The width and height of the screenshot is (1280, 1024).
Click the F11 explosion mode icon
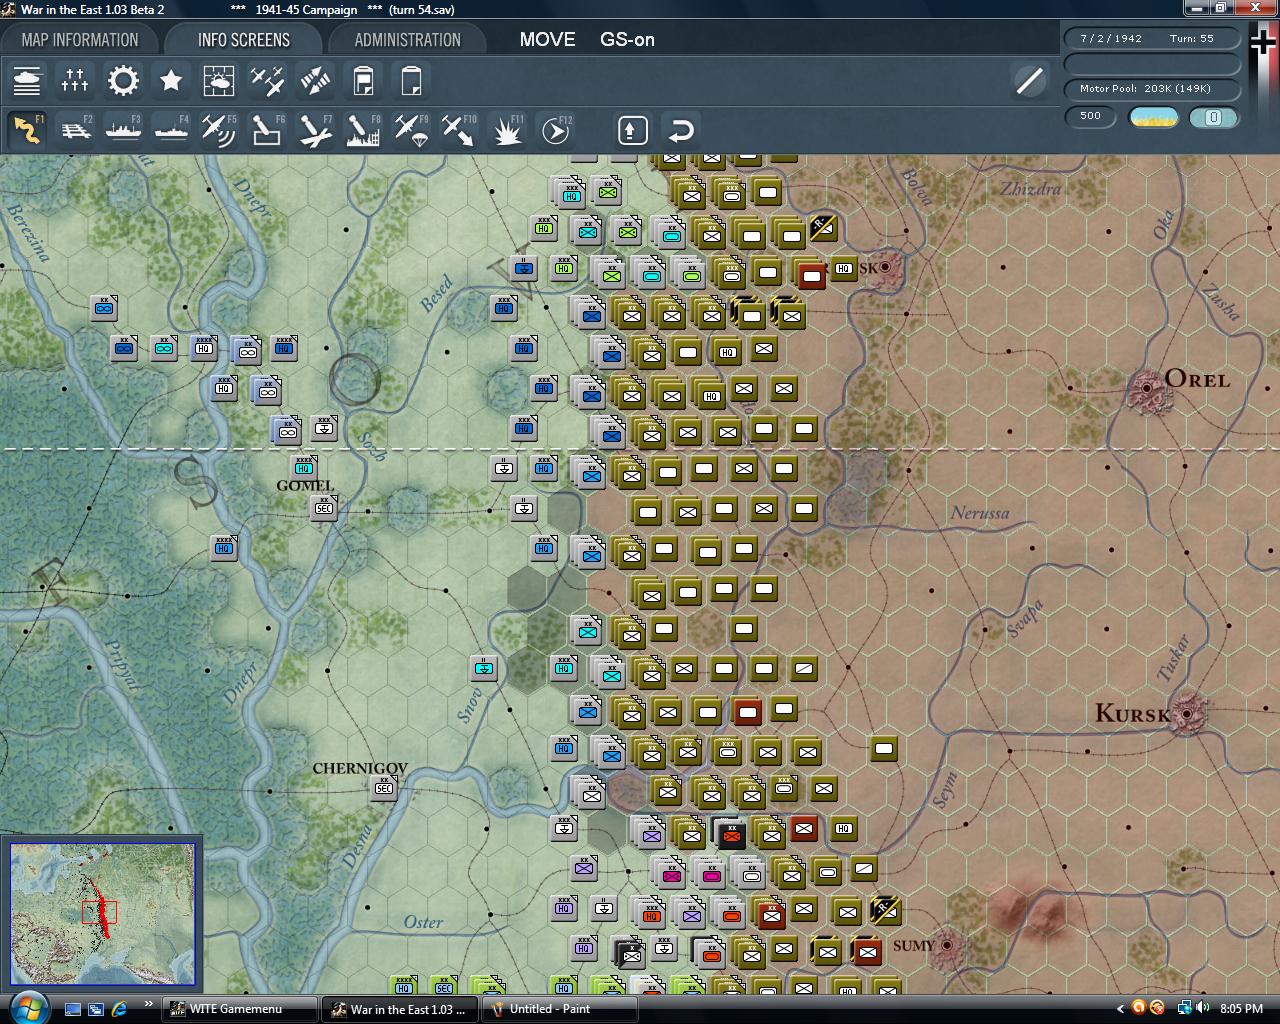tap(507, 130)
